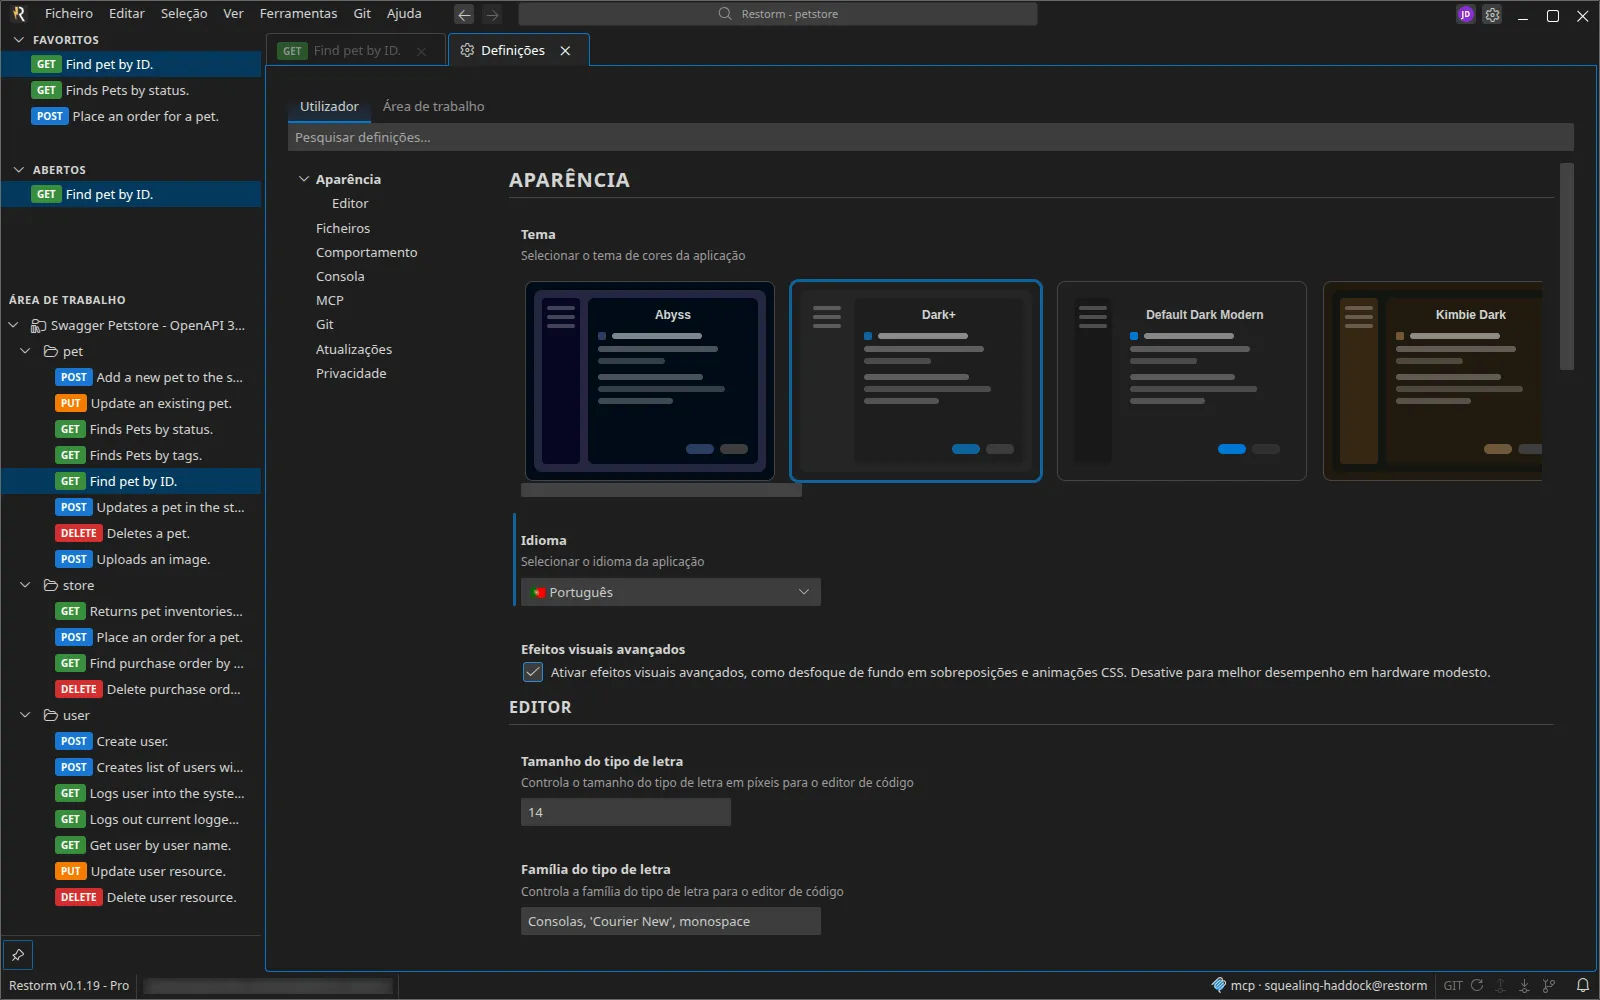Click the Git push arrow icon

[x=1501, y=985]
